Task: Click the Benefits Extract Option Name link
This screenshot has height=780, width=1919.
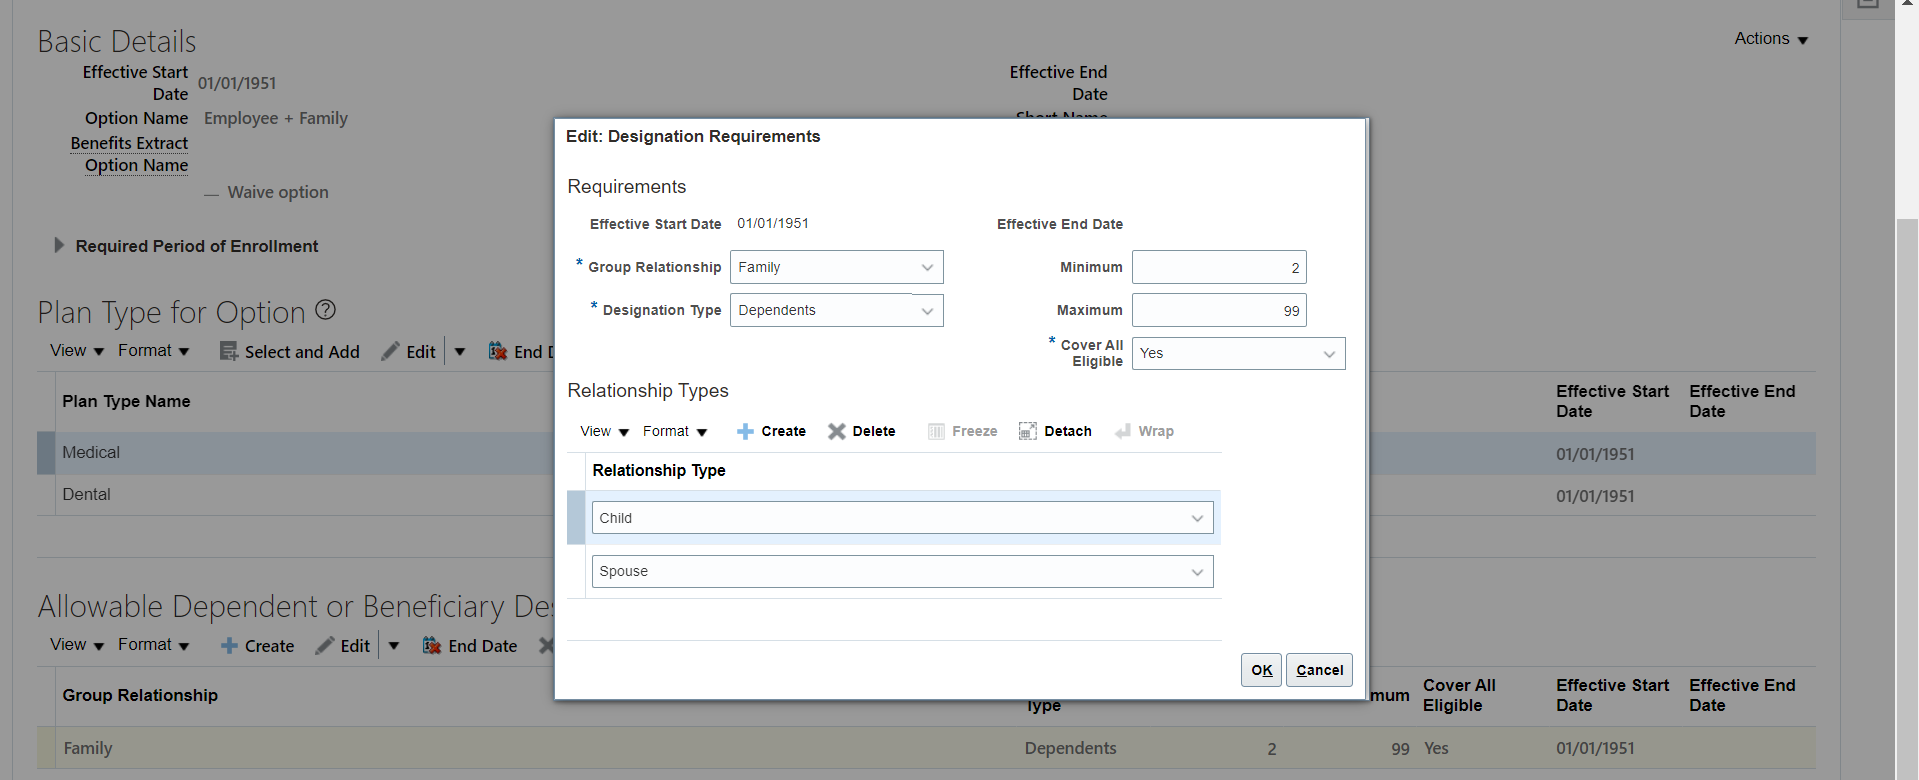Action: [x=129, y=154]
